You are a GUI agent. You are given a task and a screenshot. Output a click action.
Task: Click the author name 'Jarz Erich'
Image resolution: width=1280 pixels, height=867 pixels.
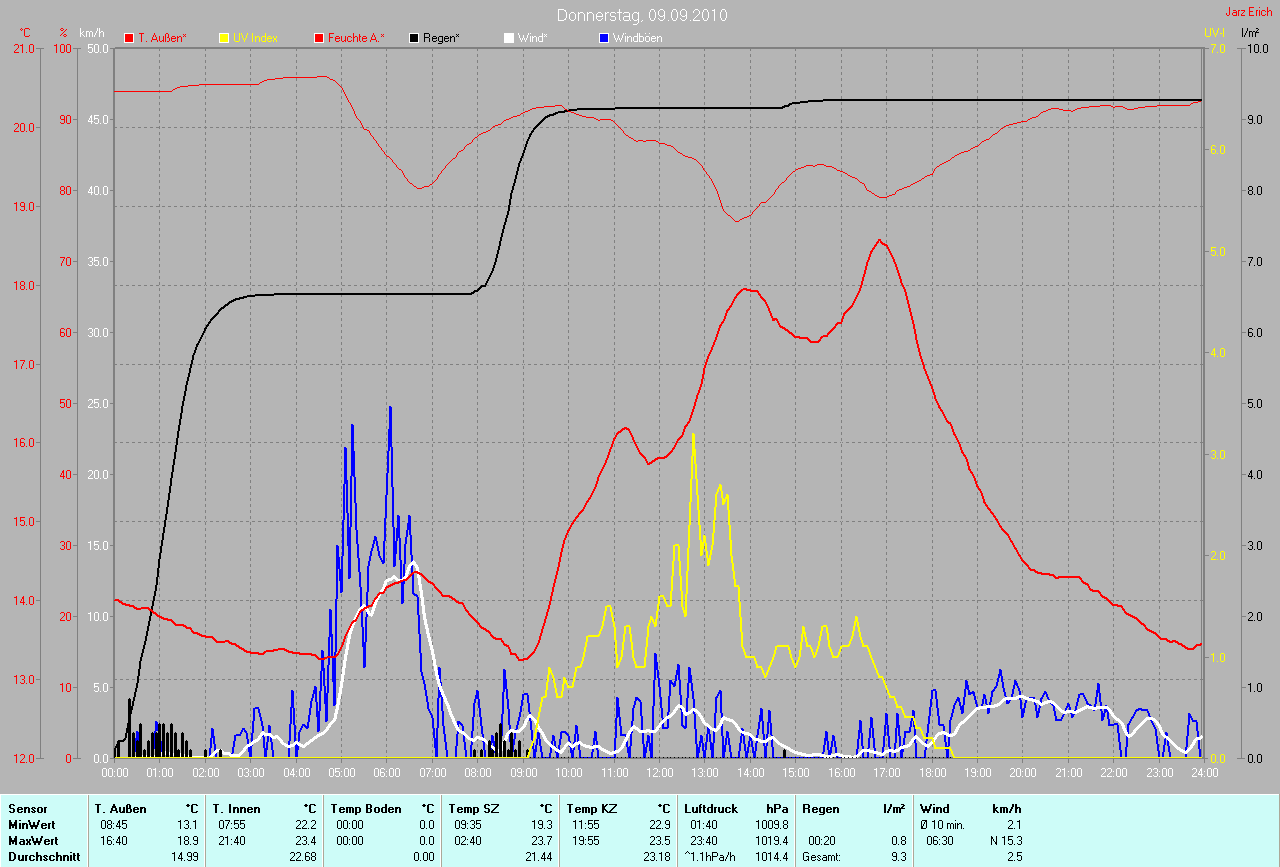[x=1249, y=12]
